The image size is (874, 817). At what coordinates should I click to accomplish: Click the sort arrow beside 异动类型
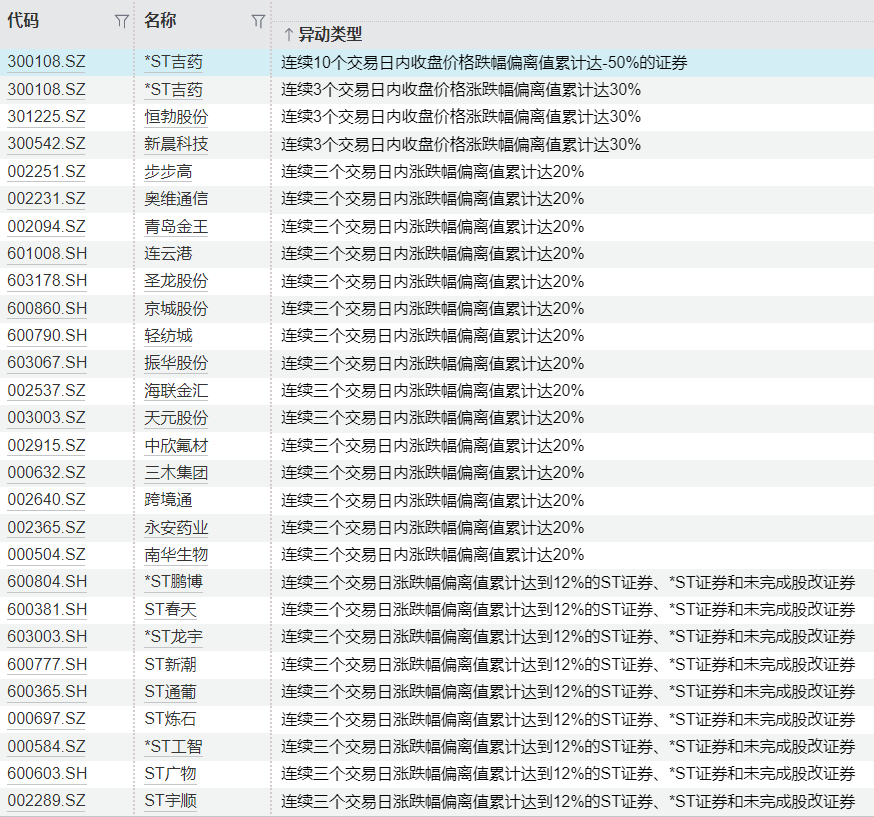(x=288, y=35)
